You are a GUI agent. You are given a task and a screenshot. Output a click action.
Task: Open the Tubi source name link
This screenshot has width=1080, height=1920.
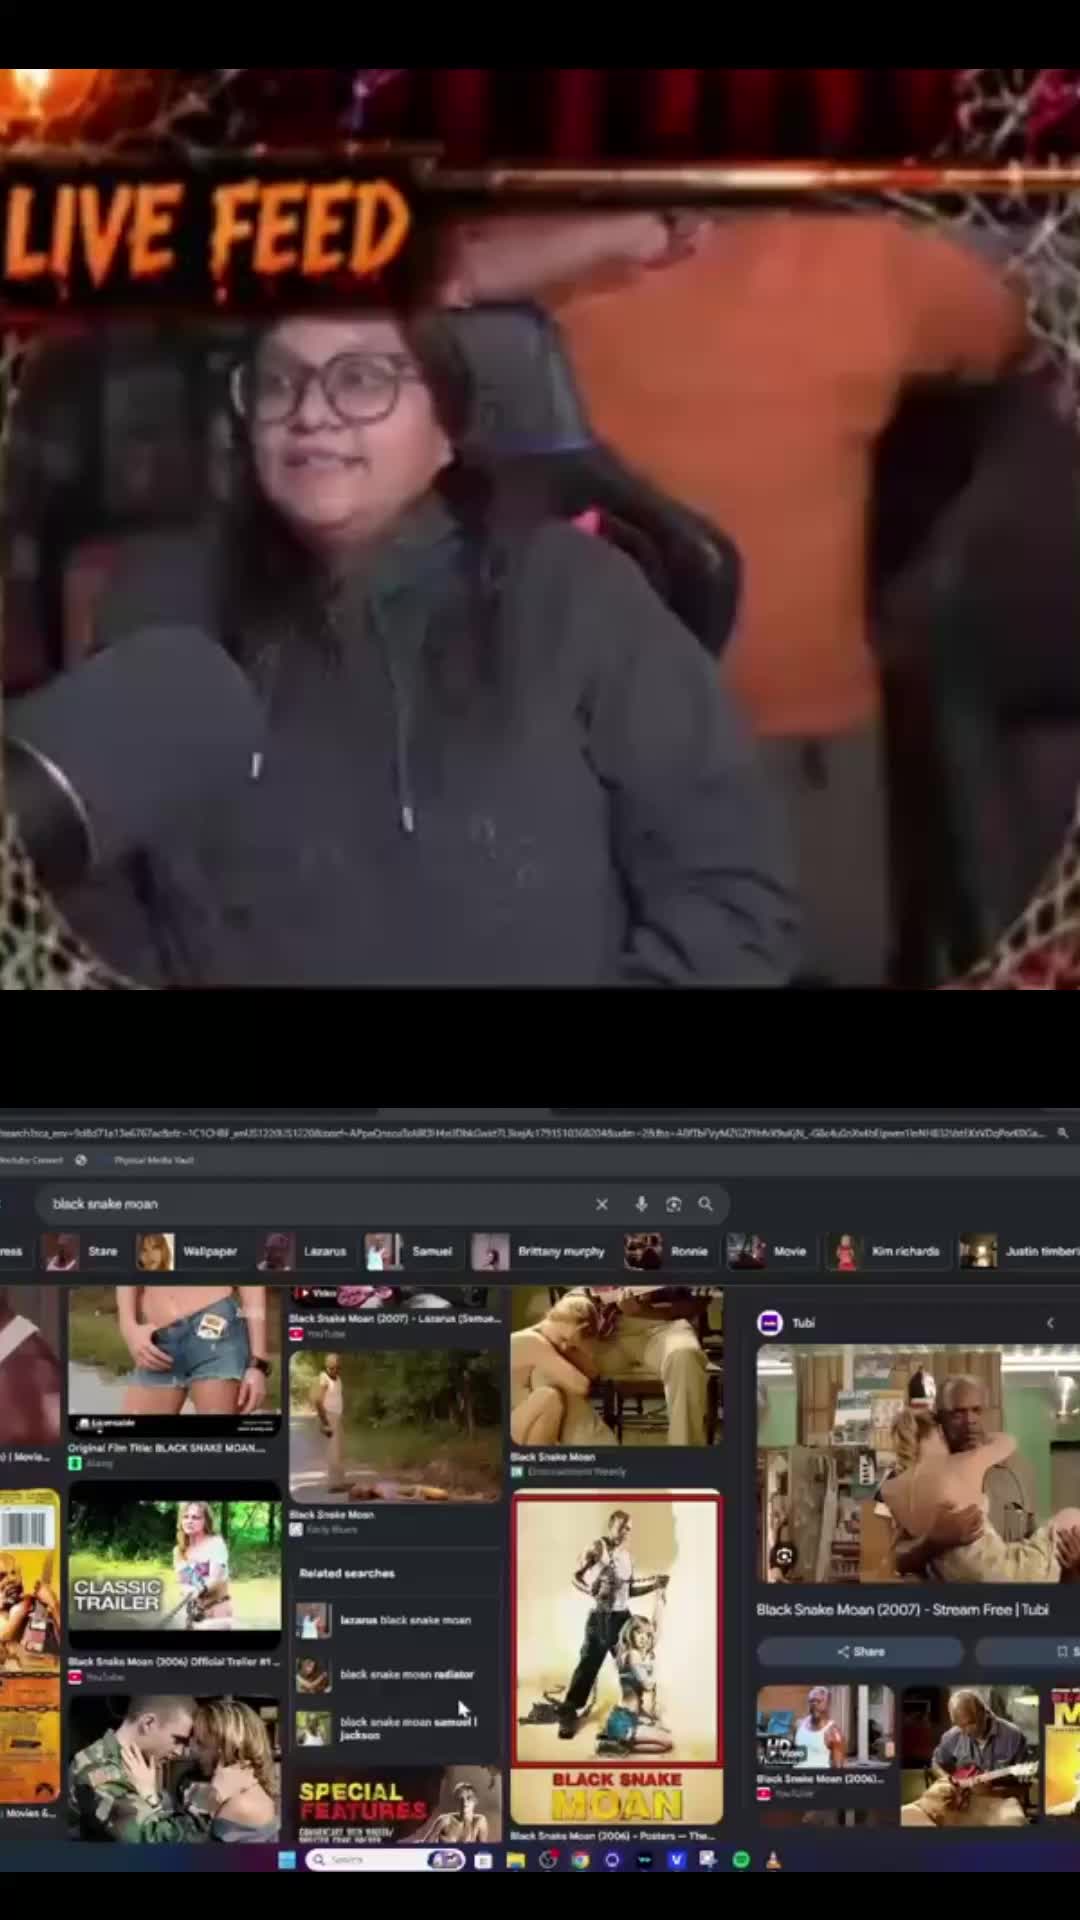804,1323
